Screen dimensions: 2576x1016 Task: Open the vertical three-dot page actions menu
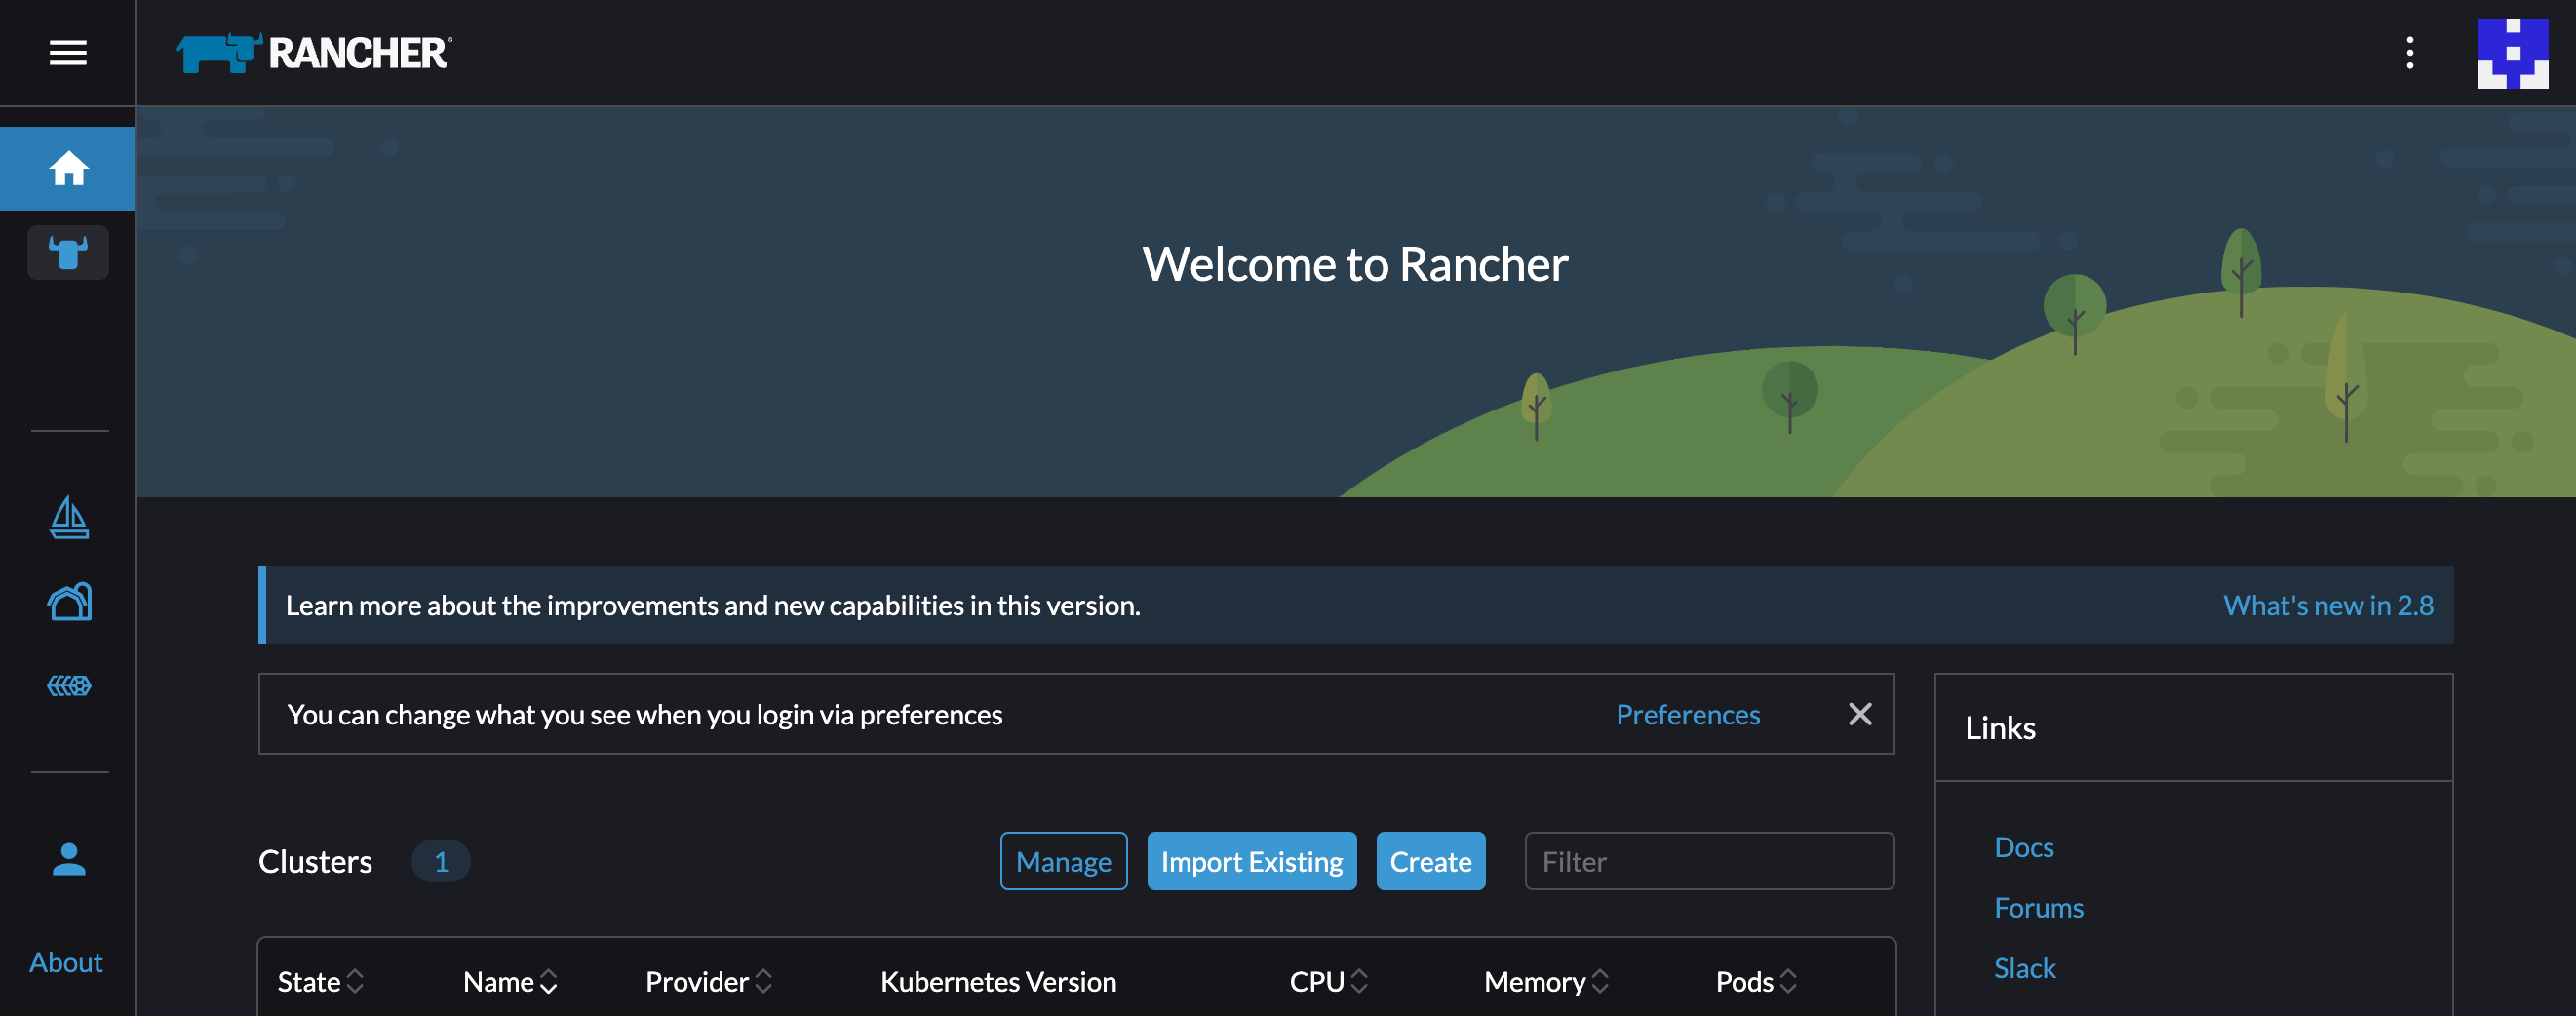[x=2409, y=53]
